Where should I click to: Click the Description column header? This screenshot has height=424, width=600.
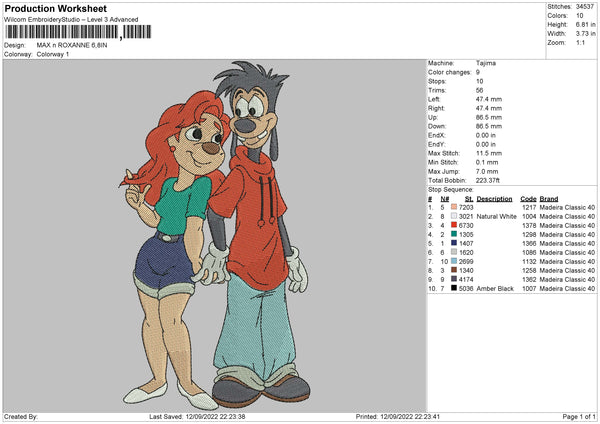495,198
